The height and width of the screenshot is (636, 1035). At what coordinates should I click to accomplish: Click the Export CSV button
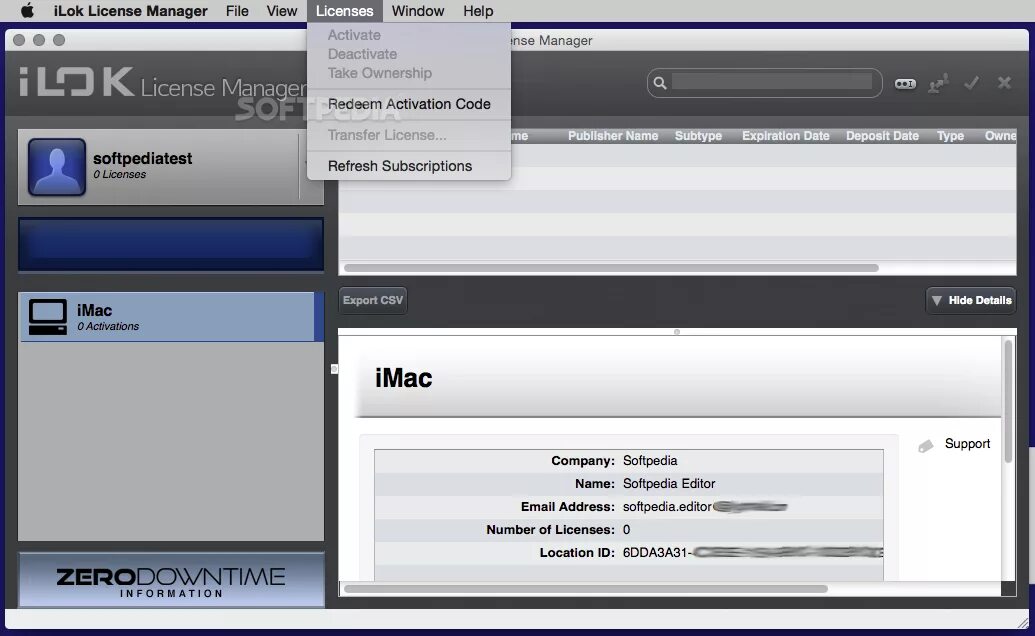(372, 300)
